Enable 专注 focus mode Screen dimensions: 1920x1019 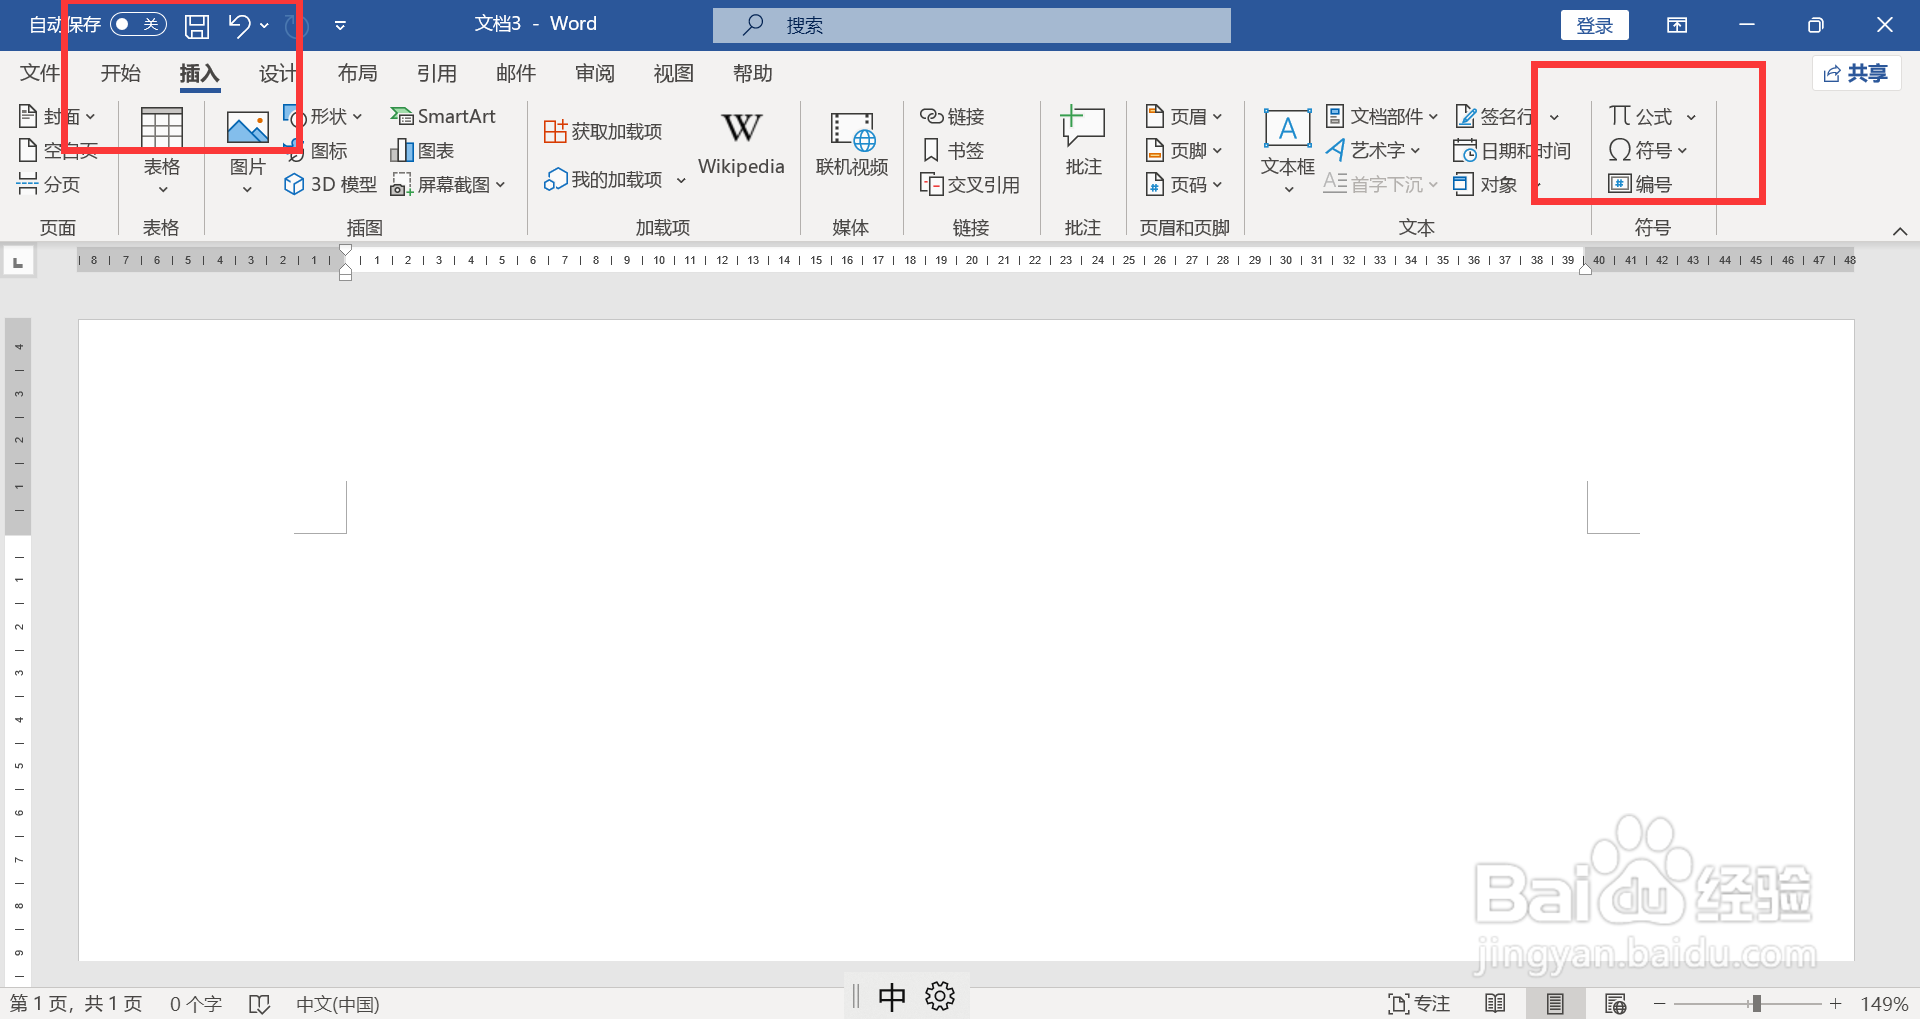pyautogui.click(x=1419, y=1003)
